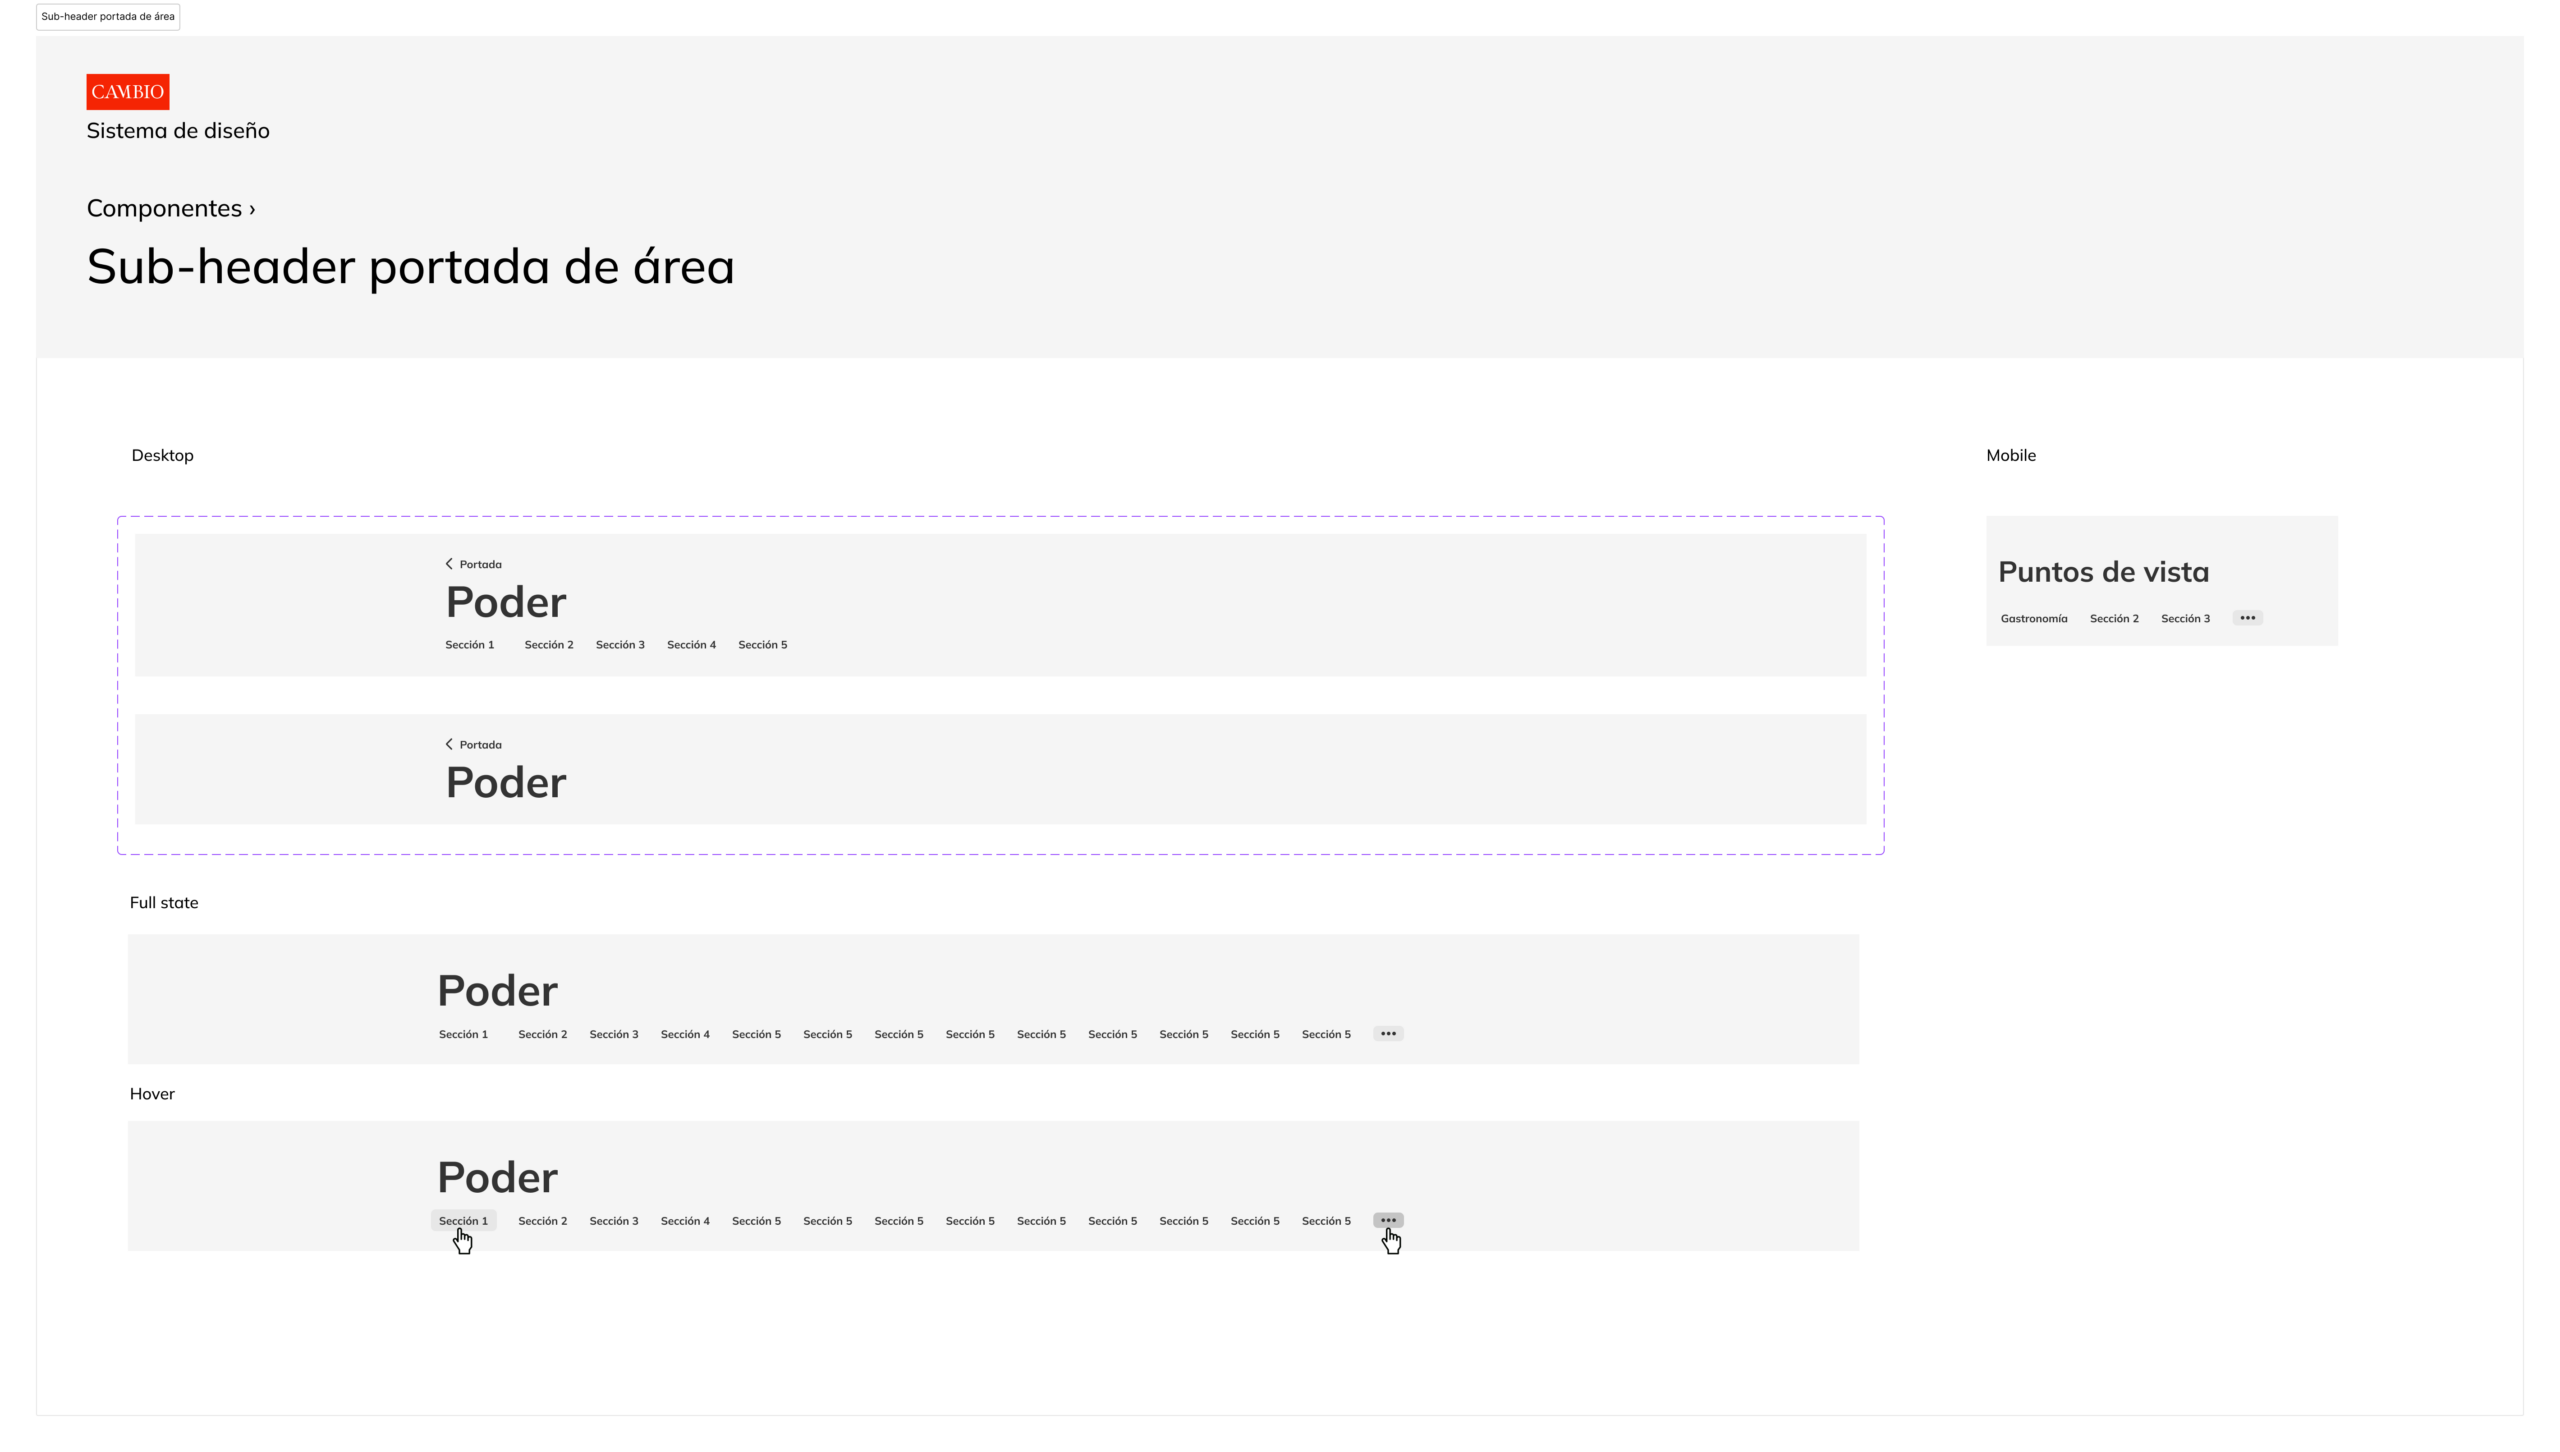This screenshot has width=2560, height=1452.
Task: Click the red CAMBIO logo
Action: 127,91
